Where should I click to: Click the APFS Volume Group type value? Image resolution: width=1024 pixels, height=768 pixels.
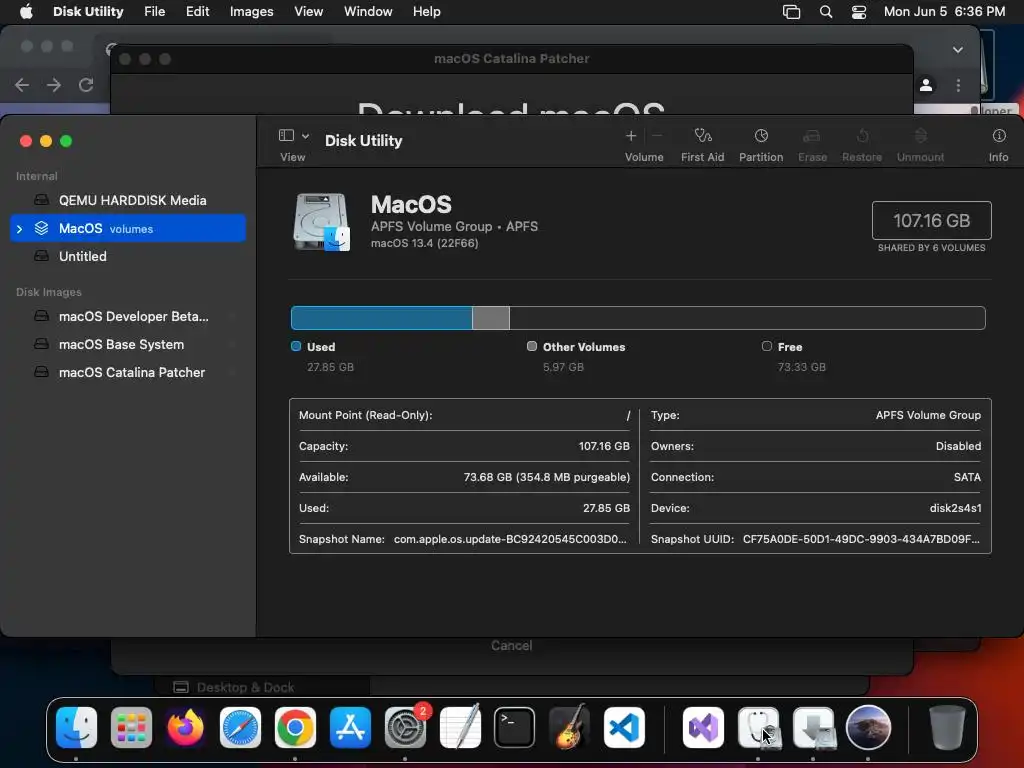pos(928,415)
